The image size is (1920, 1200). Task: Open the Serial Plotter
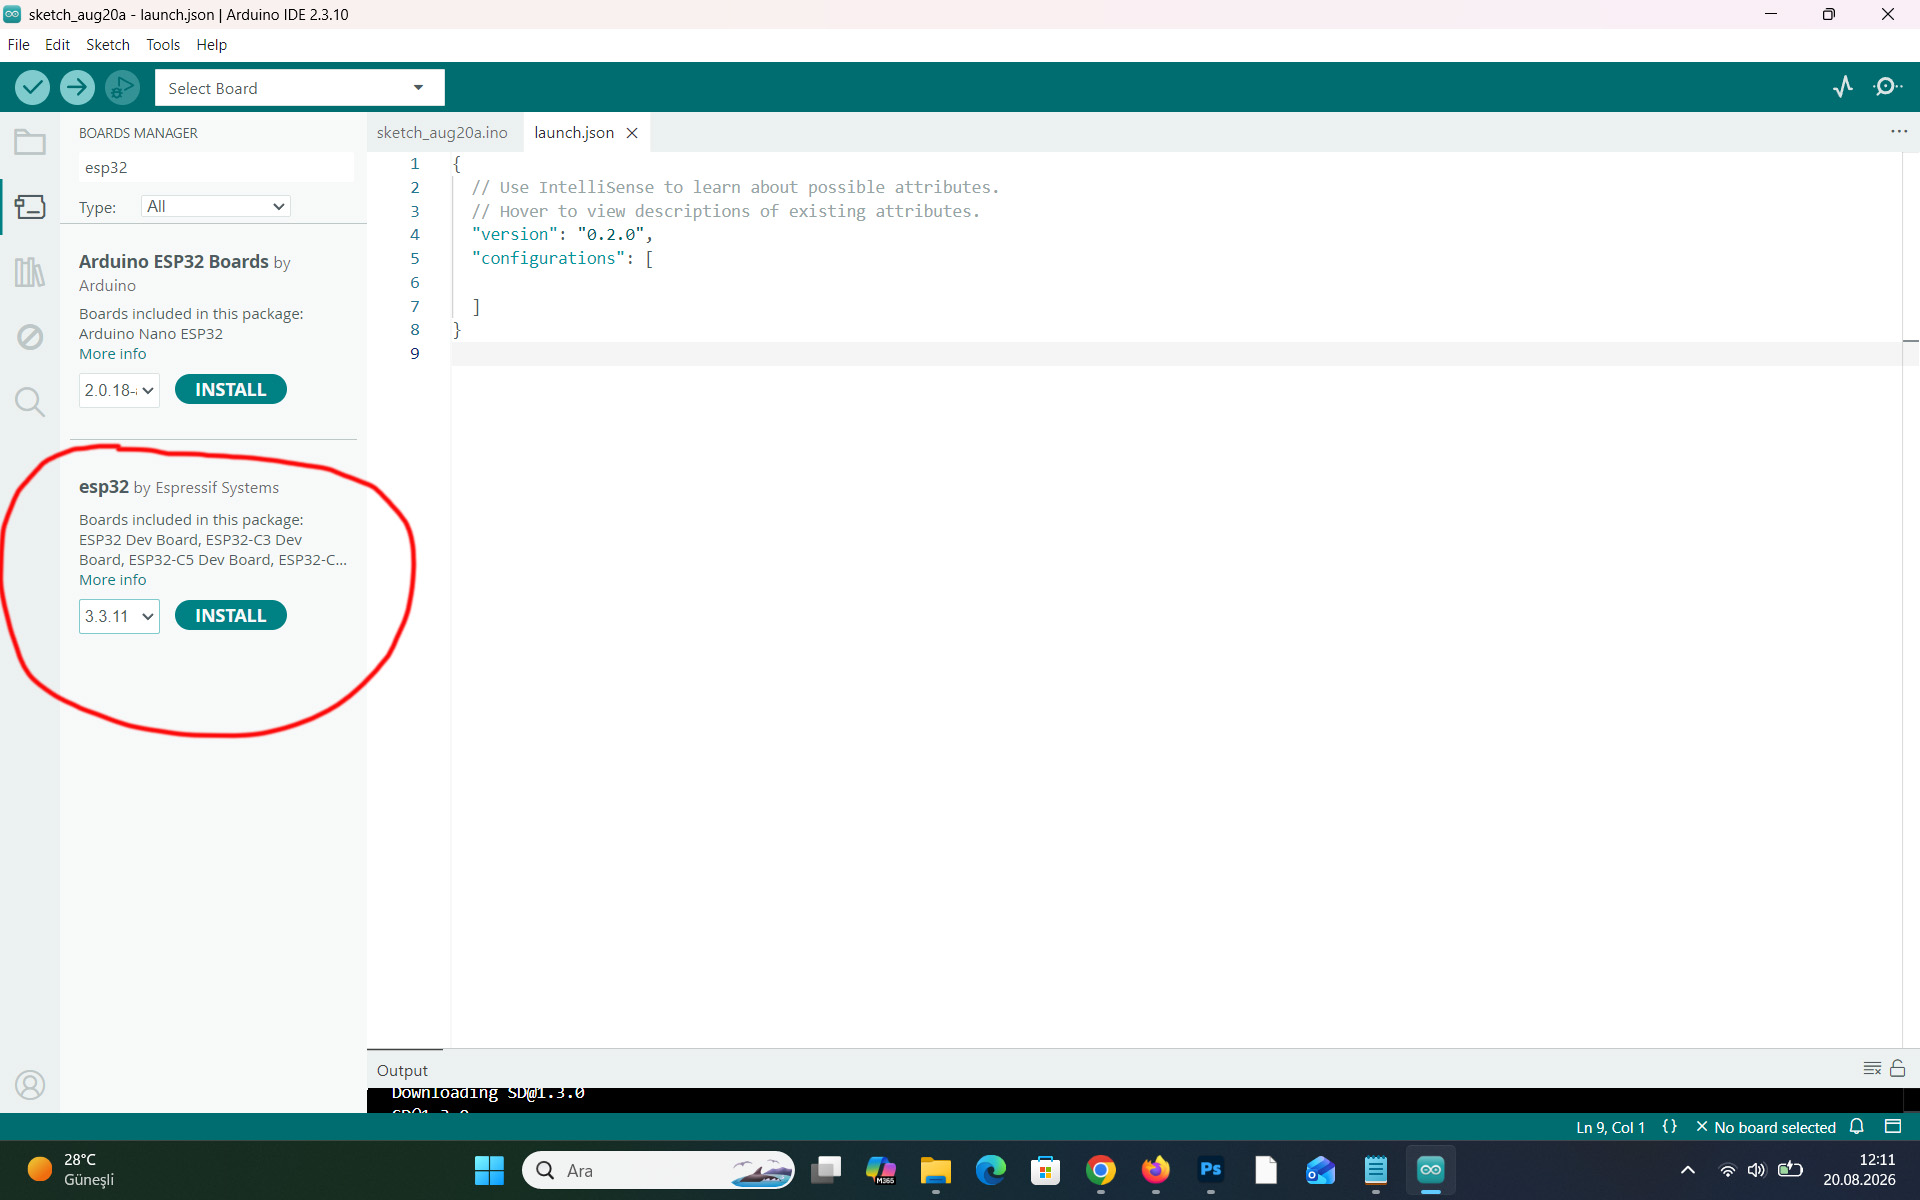tap(1843, 87)
